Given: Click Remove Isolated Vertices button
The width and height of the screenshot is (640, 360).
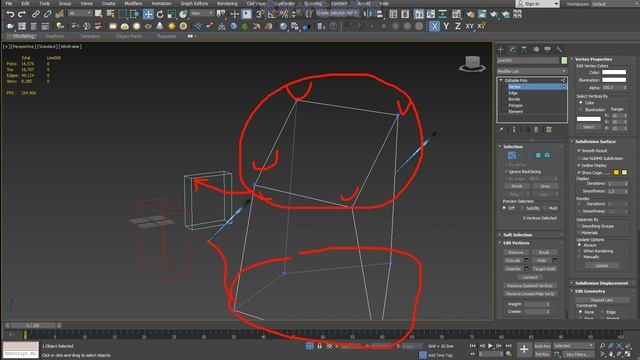Looking at the screenshot, I should [530, 286].
